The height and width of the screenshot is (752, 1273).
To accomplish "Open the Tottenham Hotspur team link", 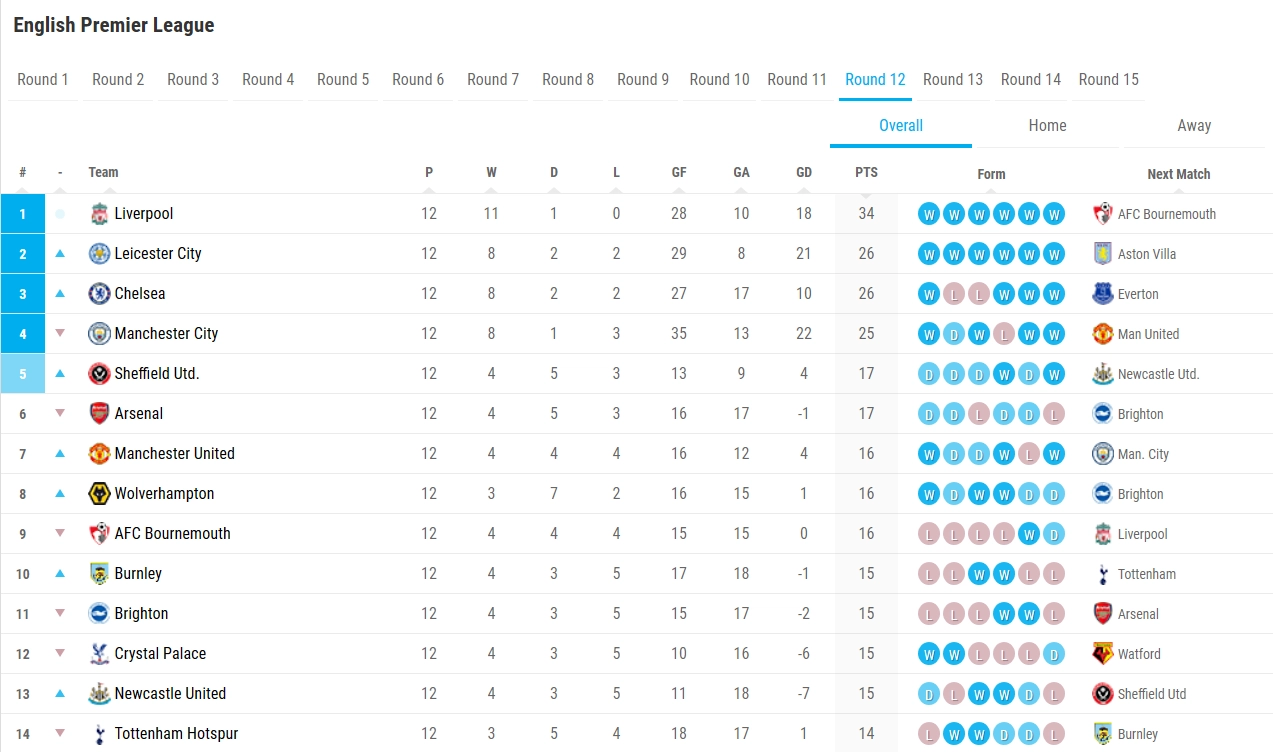I will 177,734.
